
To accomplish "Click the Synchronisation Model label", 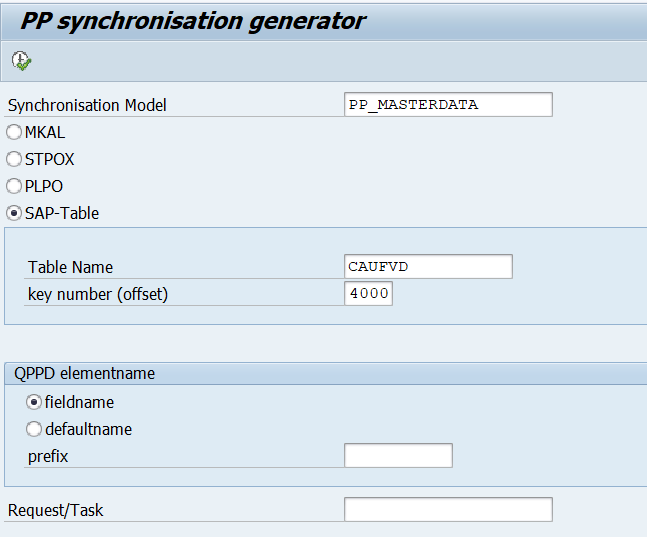I will click(x=87, y=105).
